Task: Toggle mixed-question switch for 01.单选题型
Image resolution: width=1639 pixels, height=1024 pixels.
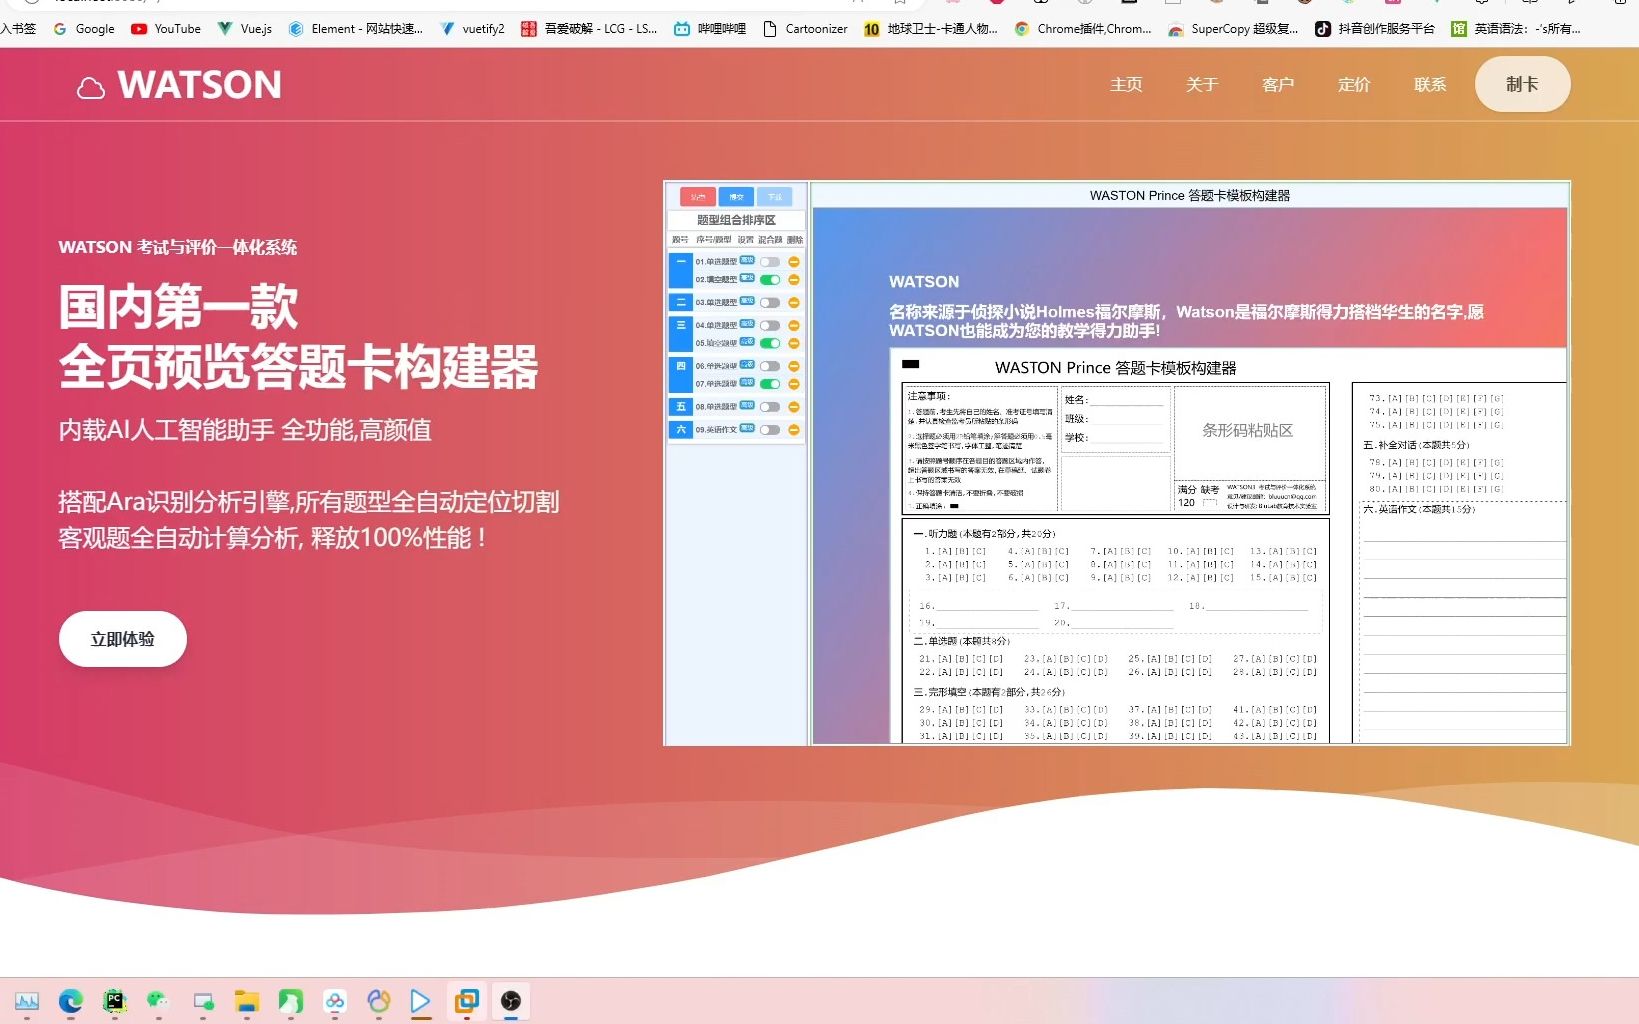Action: (x=770, y=262)
